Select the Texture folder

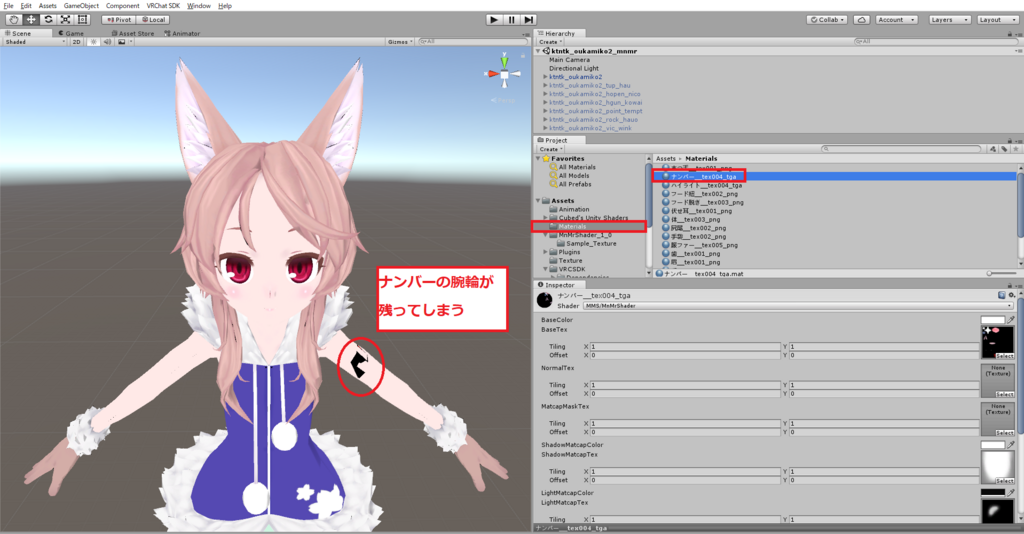570,260
